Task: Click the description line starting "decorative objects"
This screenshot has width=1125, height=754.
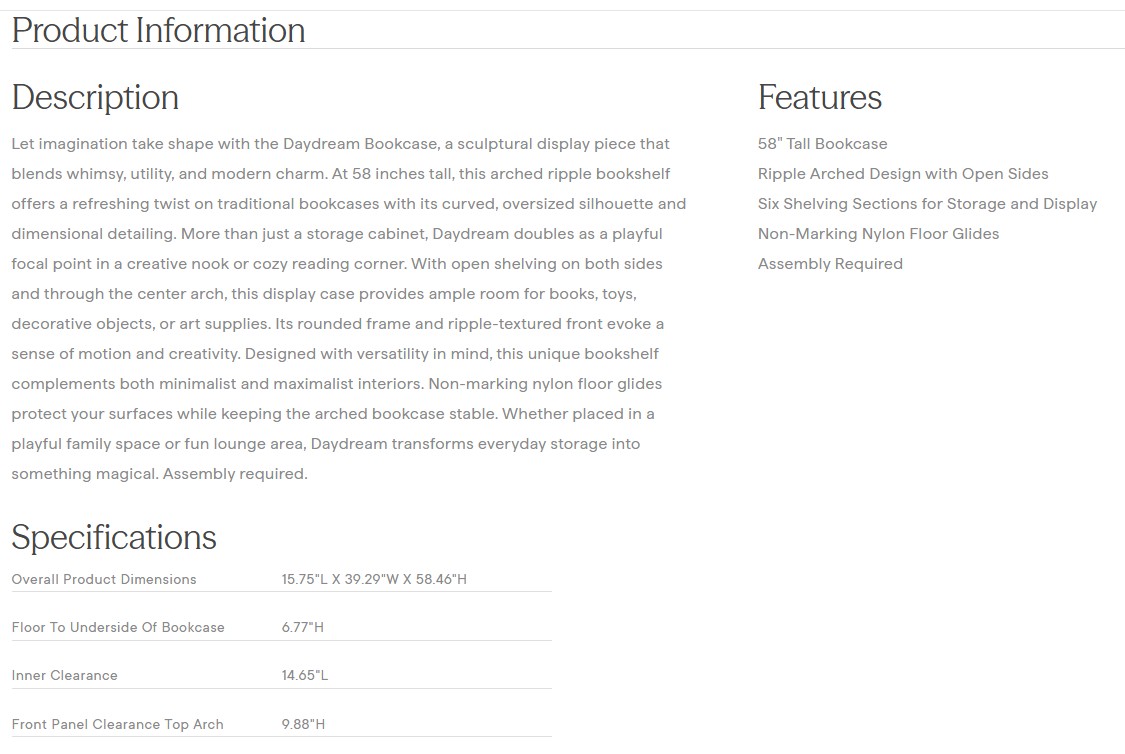Action: tap(337, 324)
